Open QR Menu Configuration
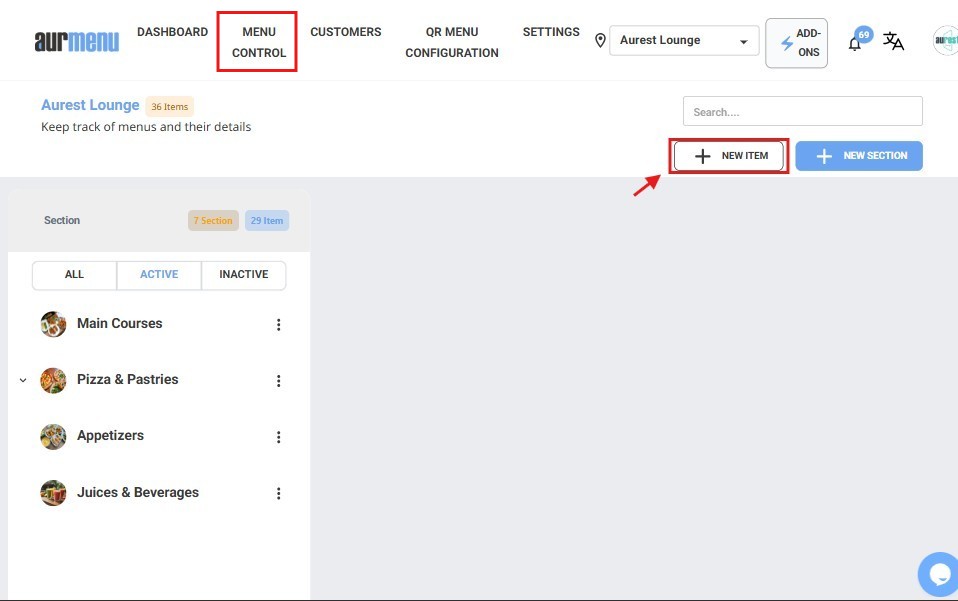 [x=451, y=42]
